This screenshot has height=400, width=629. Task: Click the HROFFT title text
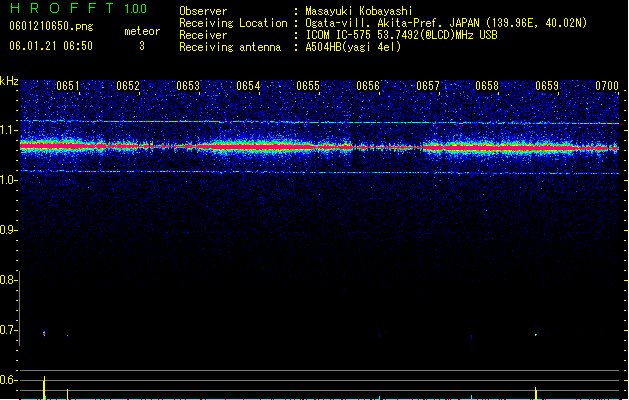point(62,8)
